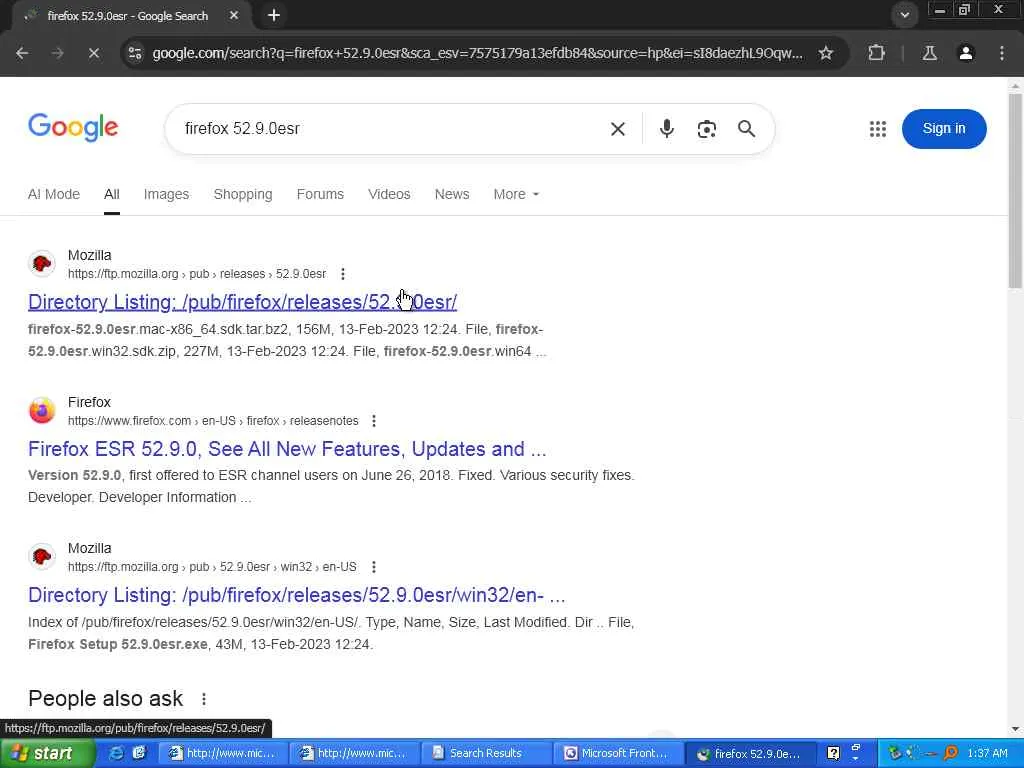Submit search with the magnifier icon
Image resolution: width=1024 pixels, height=768 pixels.
(x=746, y=129)
